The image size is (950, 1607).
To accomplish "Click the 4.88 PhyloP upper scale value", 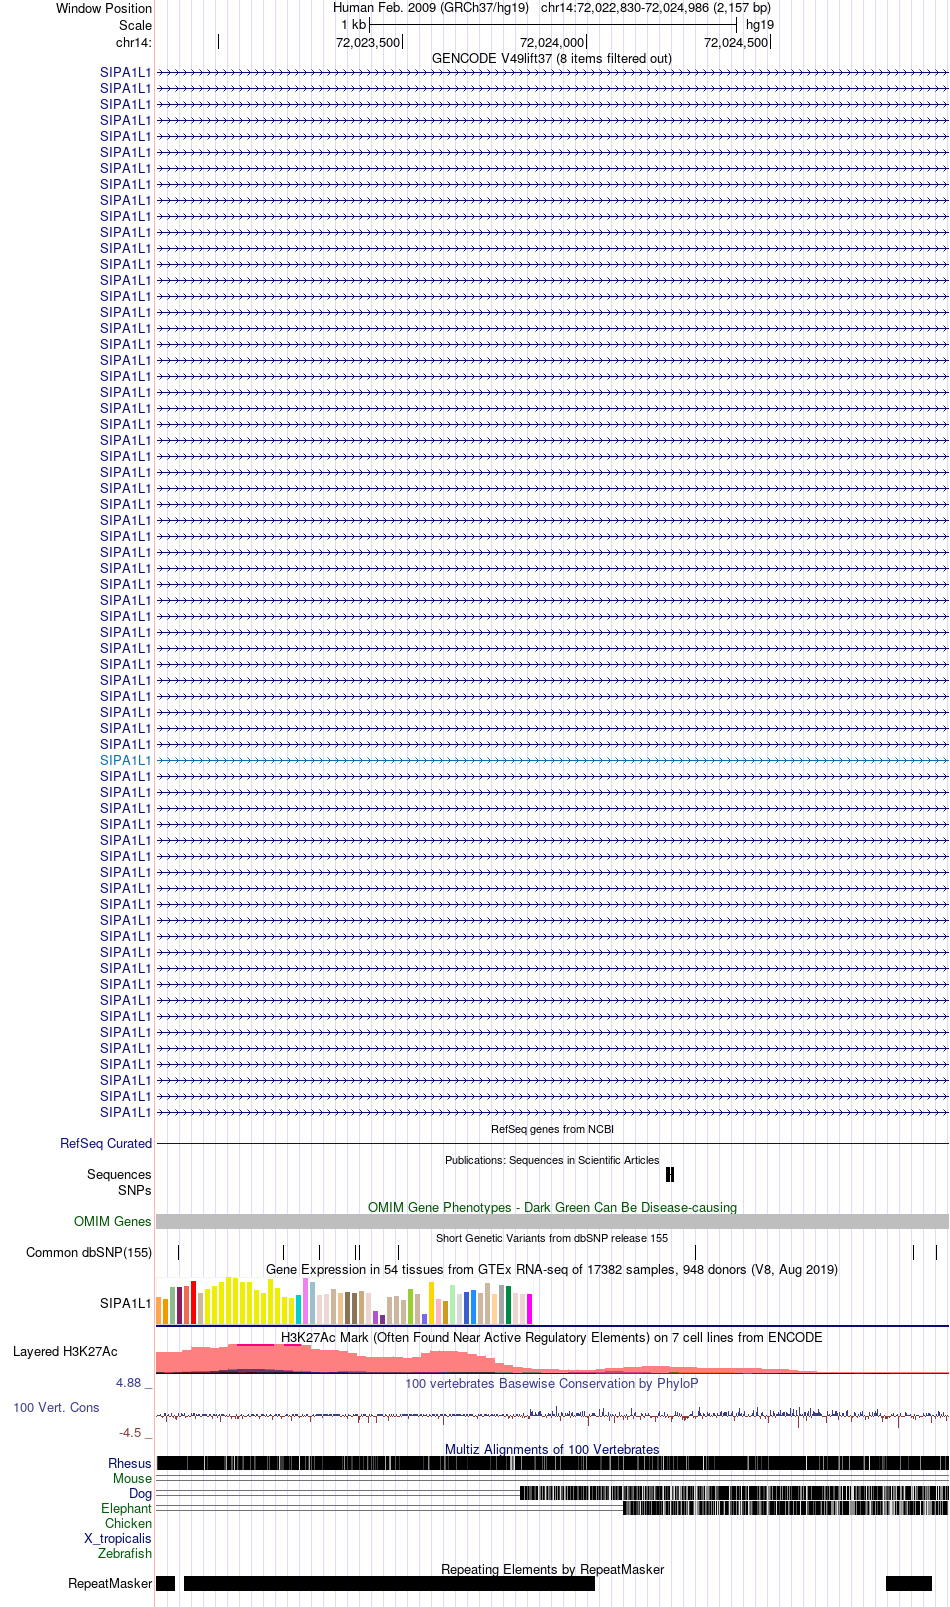I will (x=128, y=1383).
